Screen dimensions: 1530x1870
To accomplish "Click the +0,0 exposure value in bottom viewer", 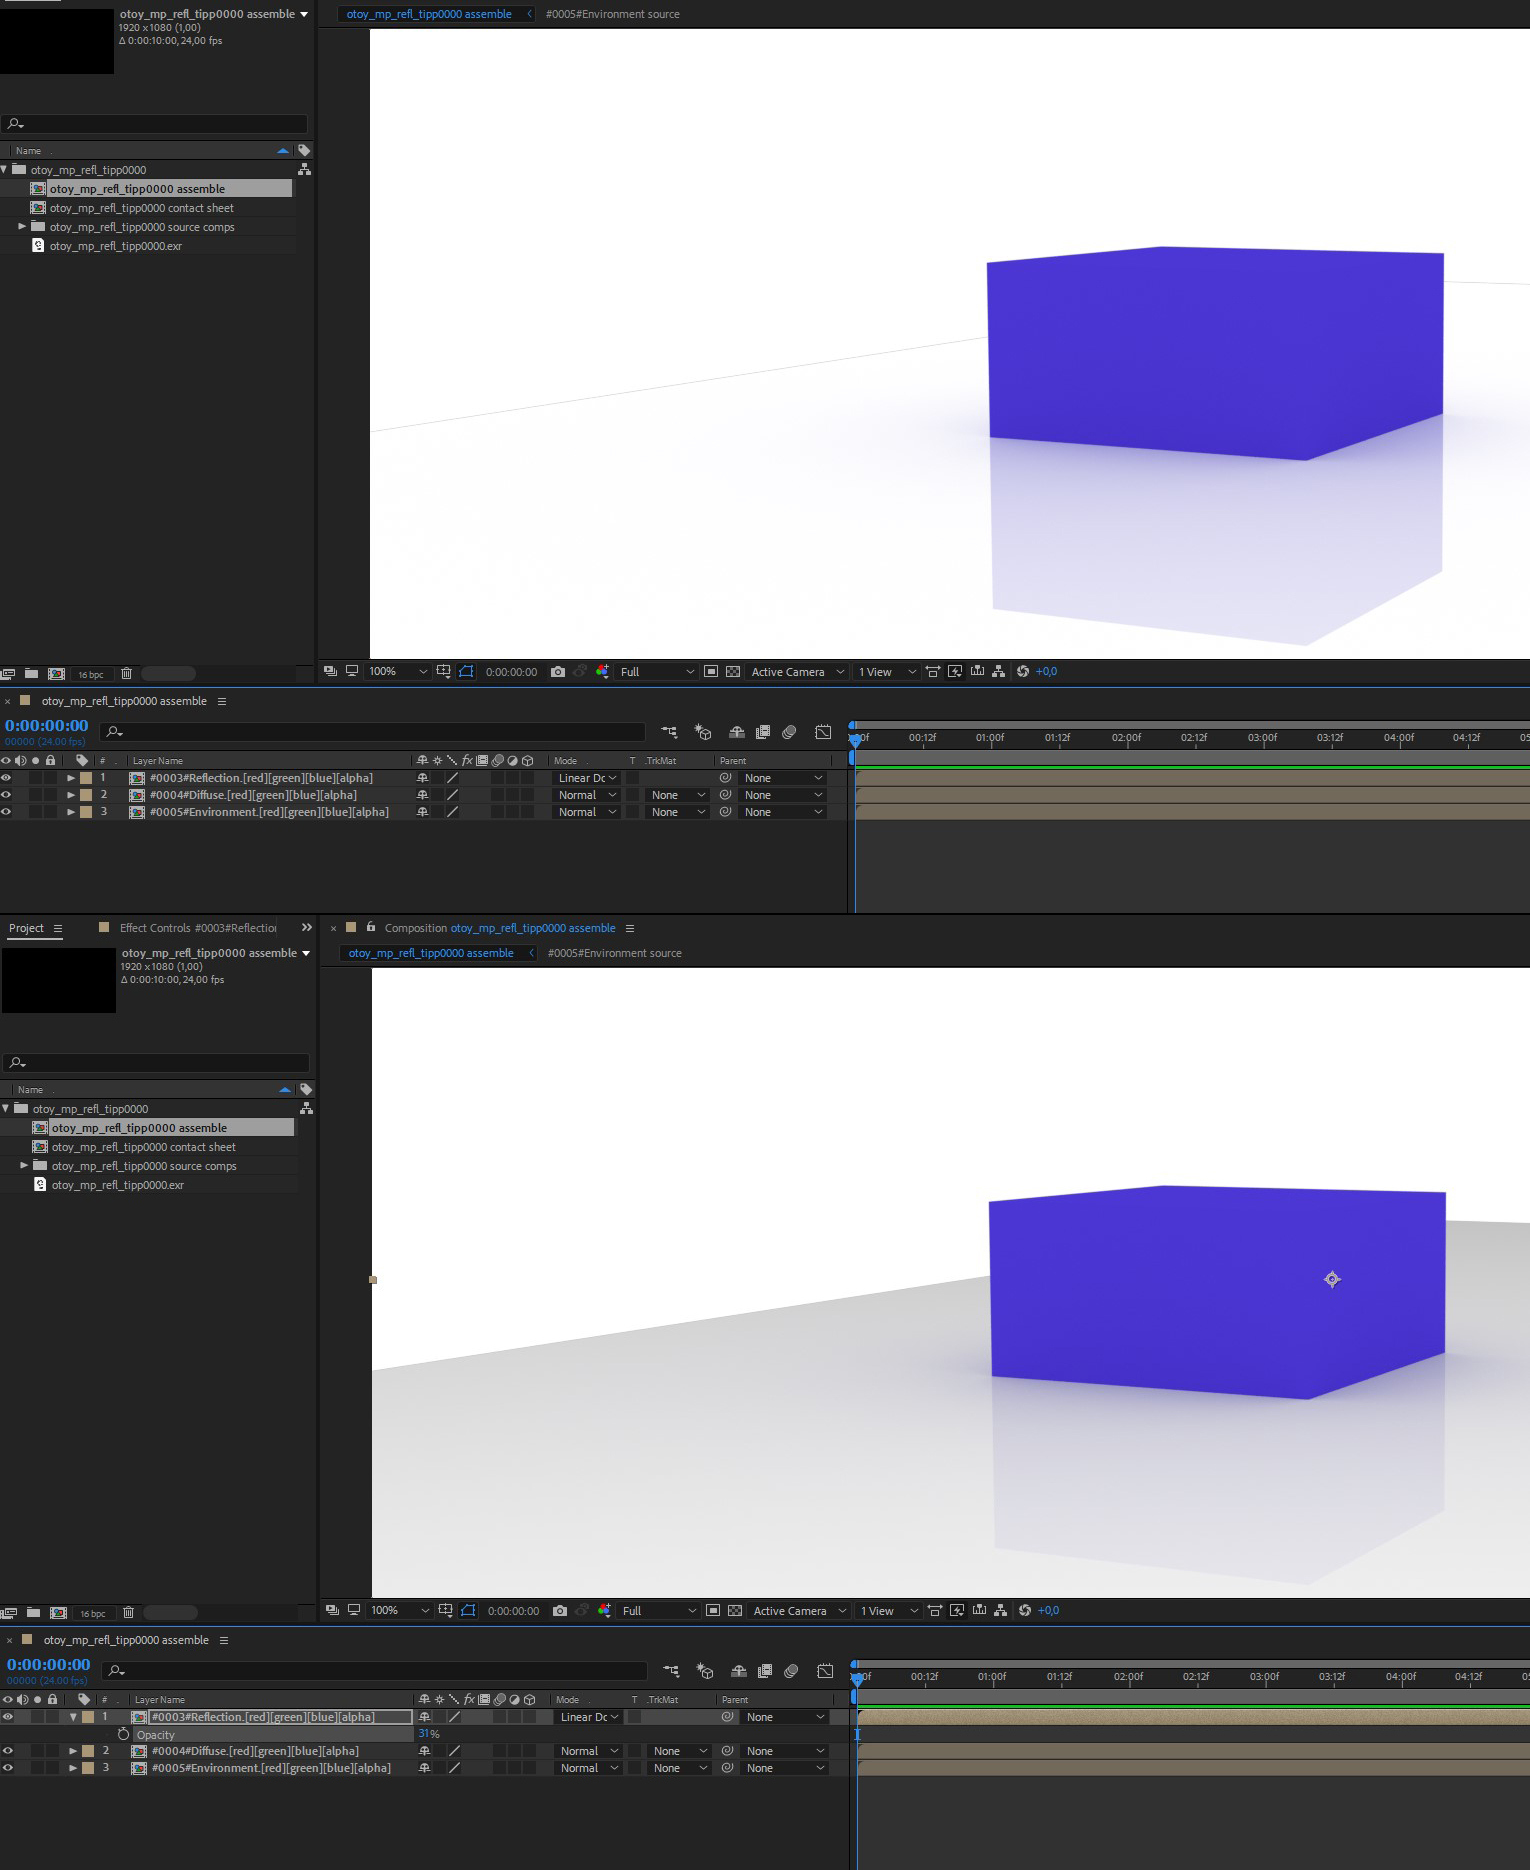I will (1048, 1610).
